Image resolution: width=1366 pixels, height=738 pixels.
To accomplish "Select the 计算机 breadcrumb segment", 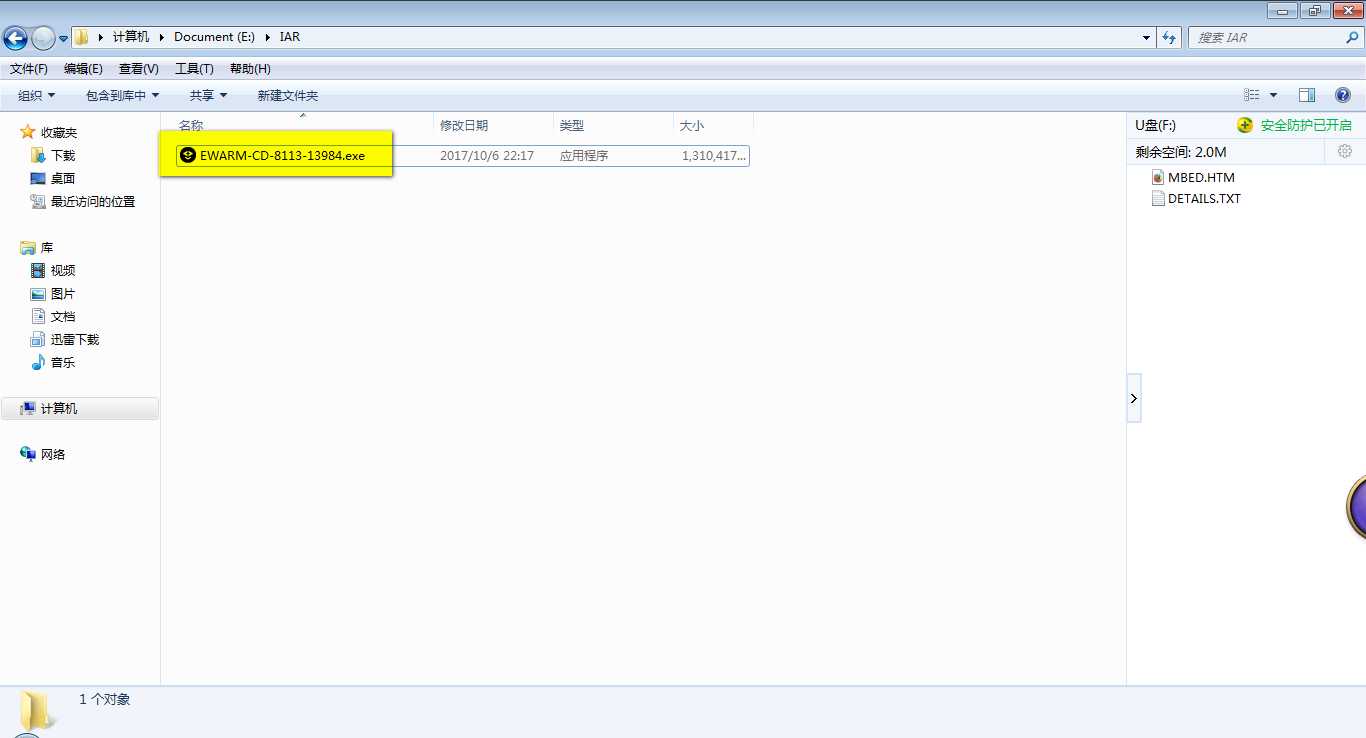I will 131,37.
